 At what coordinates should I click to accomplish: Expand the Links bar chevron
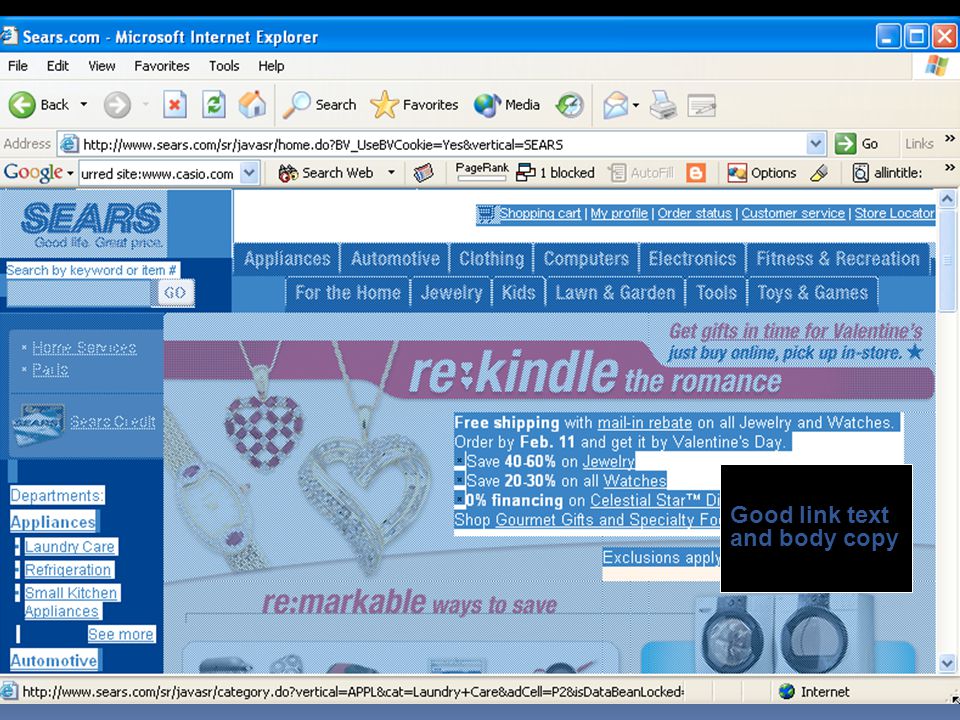[x=950, y=138]
